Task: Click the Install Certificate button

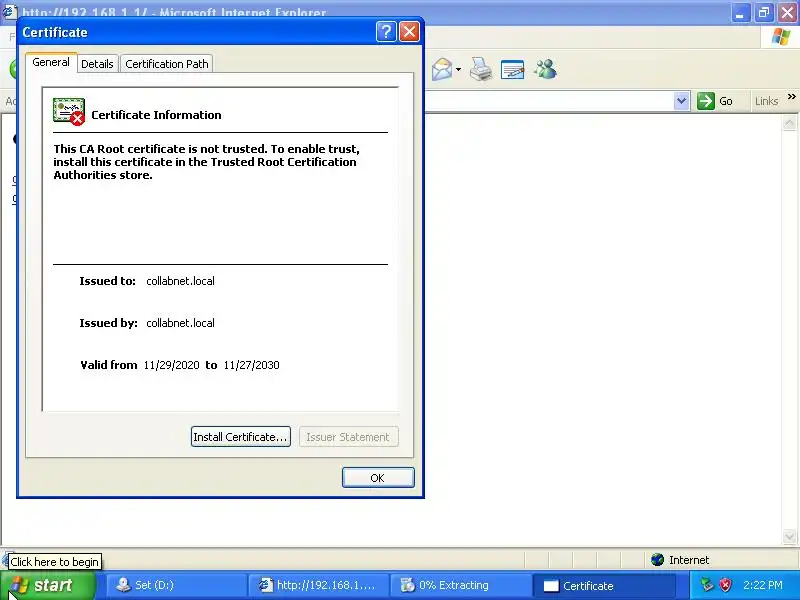Action: pyautogui.click(x=240, y=437)
